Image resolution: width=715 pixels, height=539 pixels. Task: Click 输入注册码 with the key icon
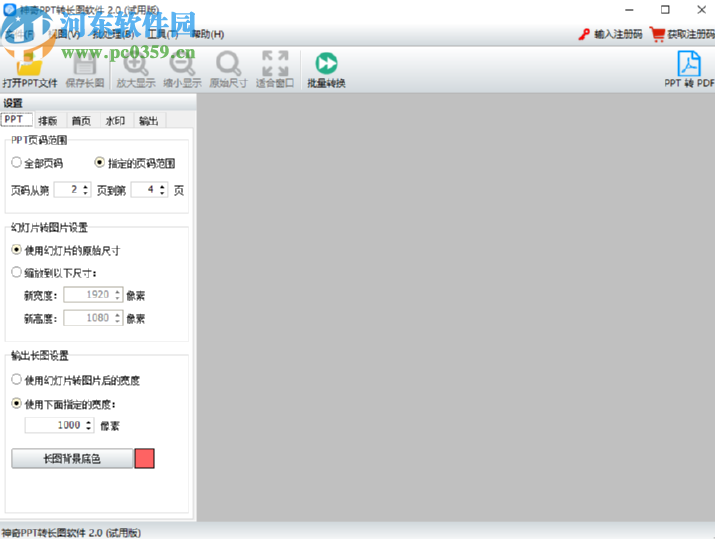point(610,34)
